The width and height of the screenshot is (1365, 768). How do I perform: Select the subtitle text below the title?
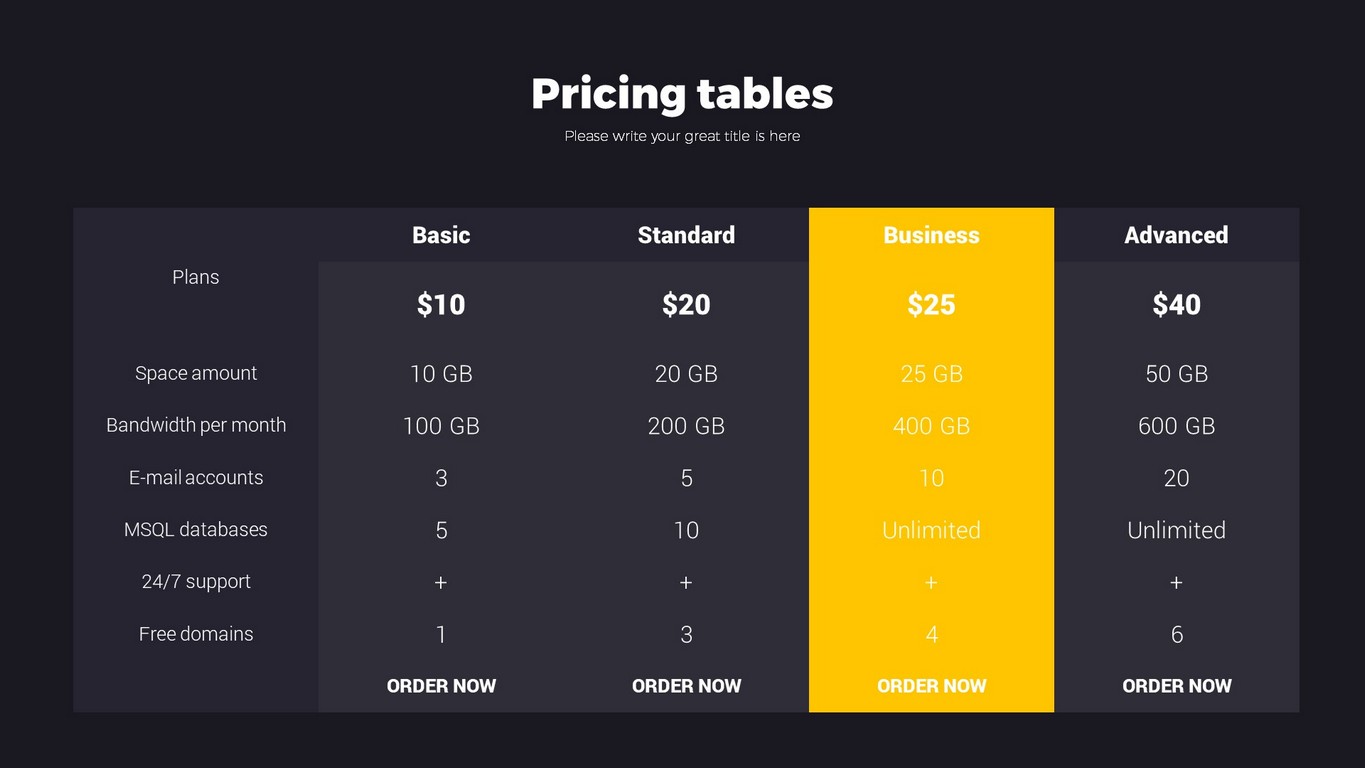coord(682,136)
